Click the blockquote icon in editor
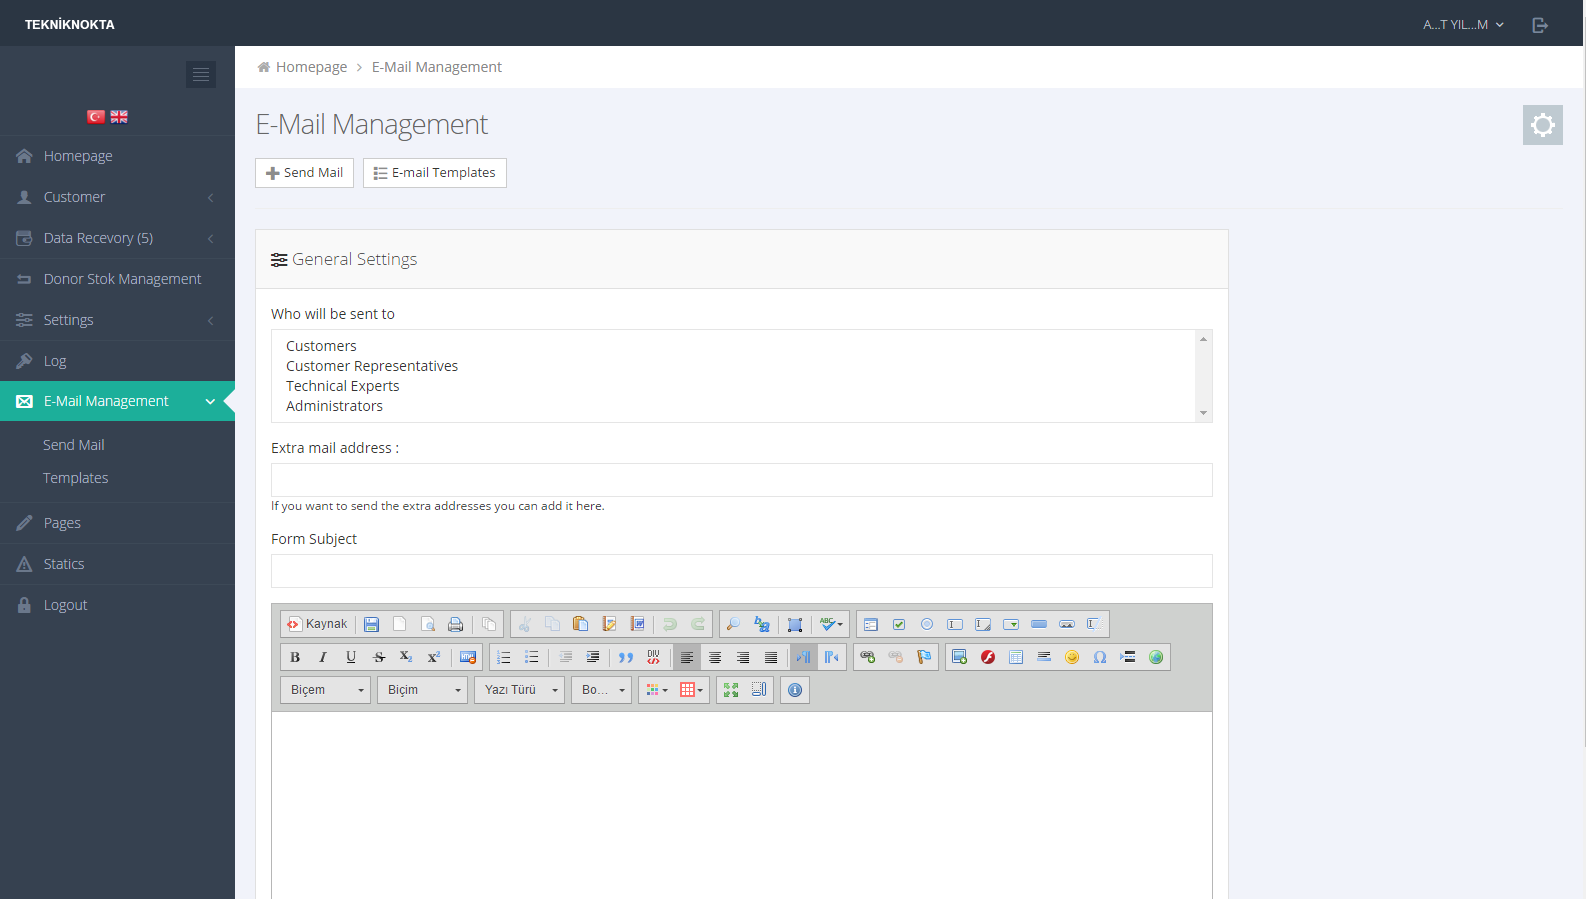This screenshot has height=899, width=1586. [626, 657]
